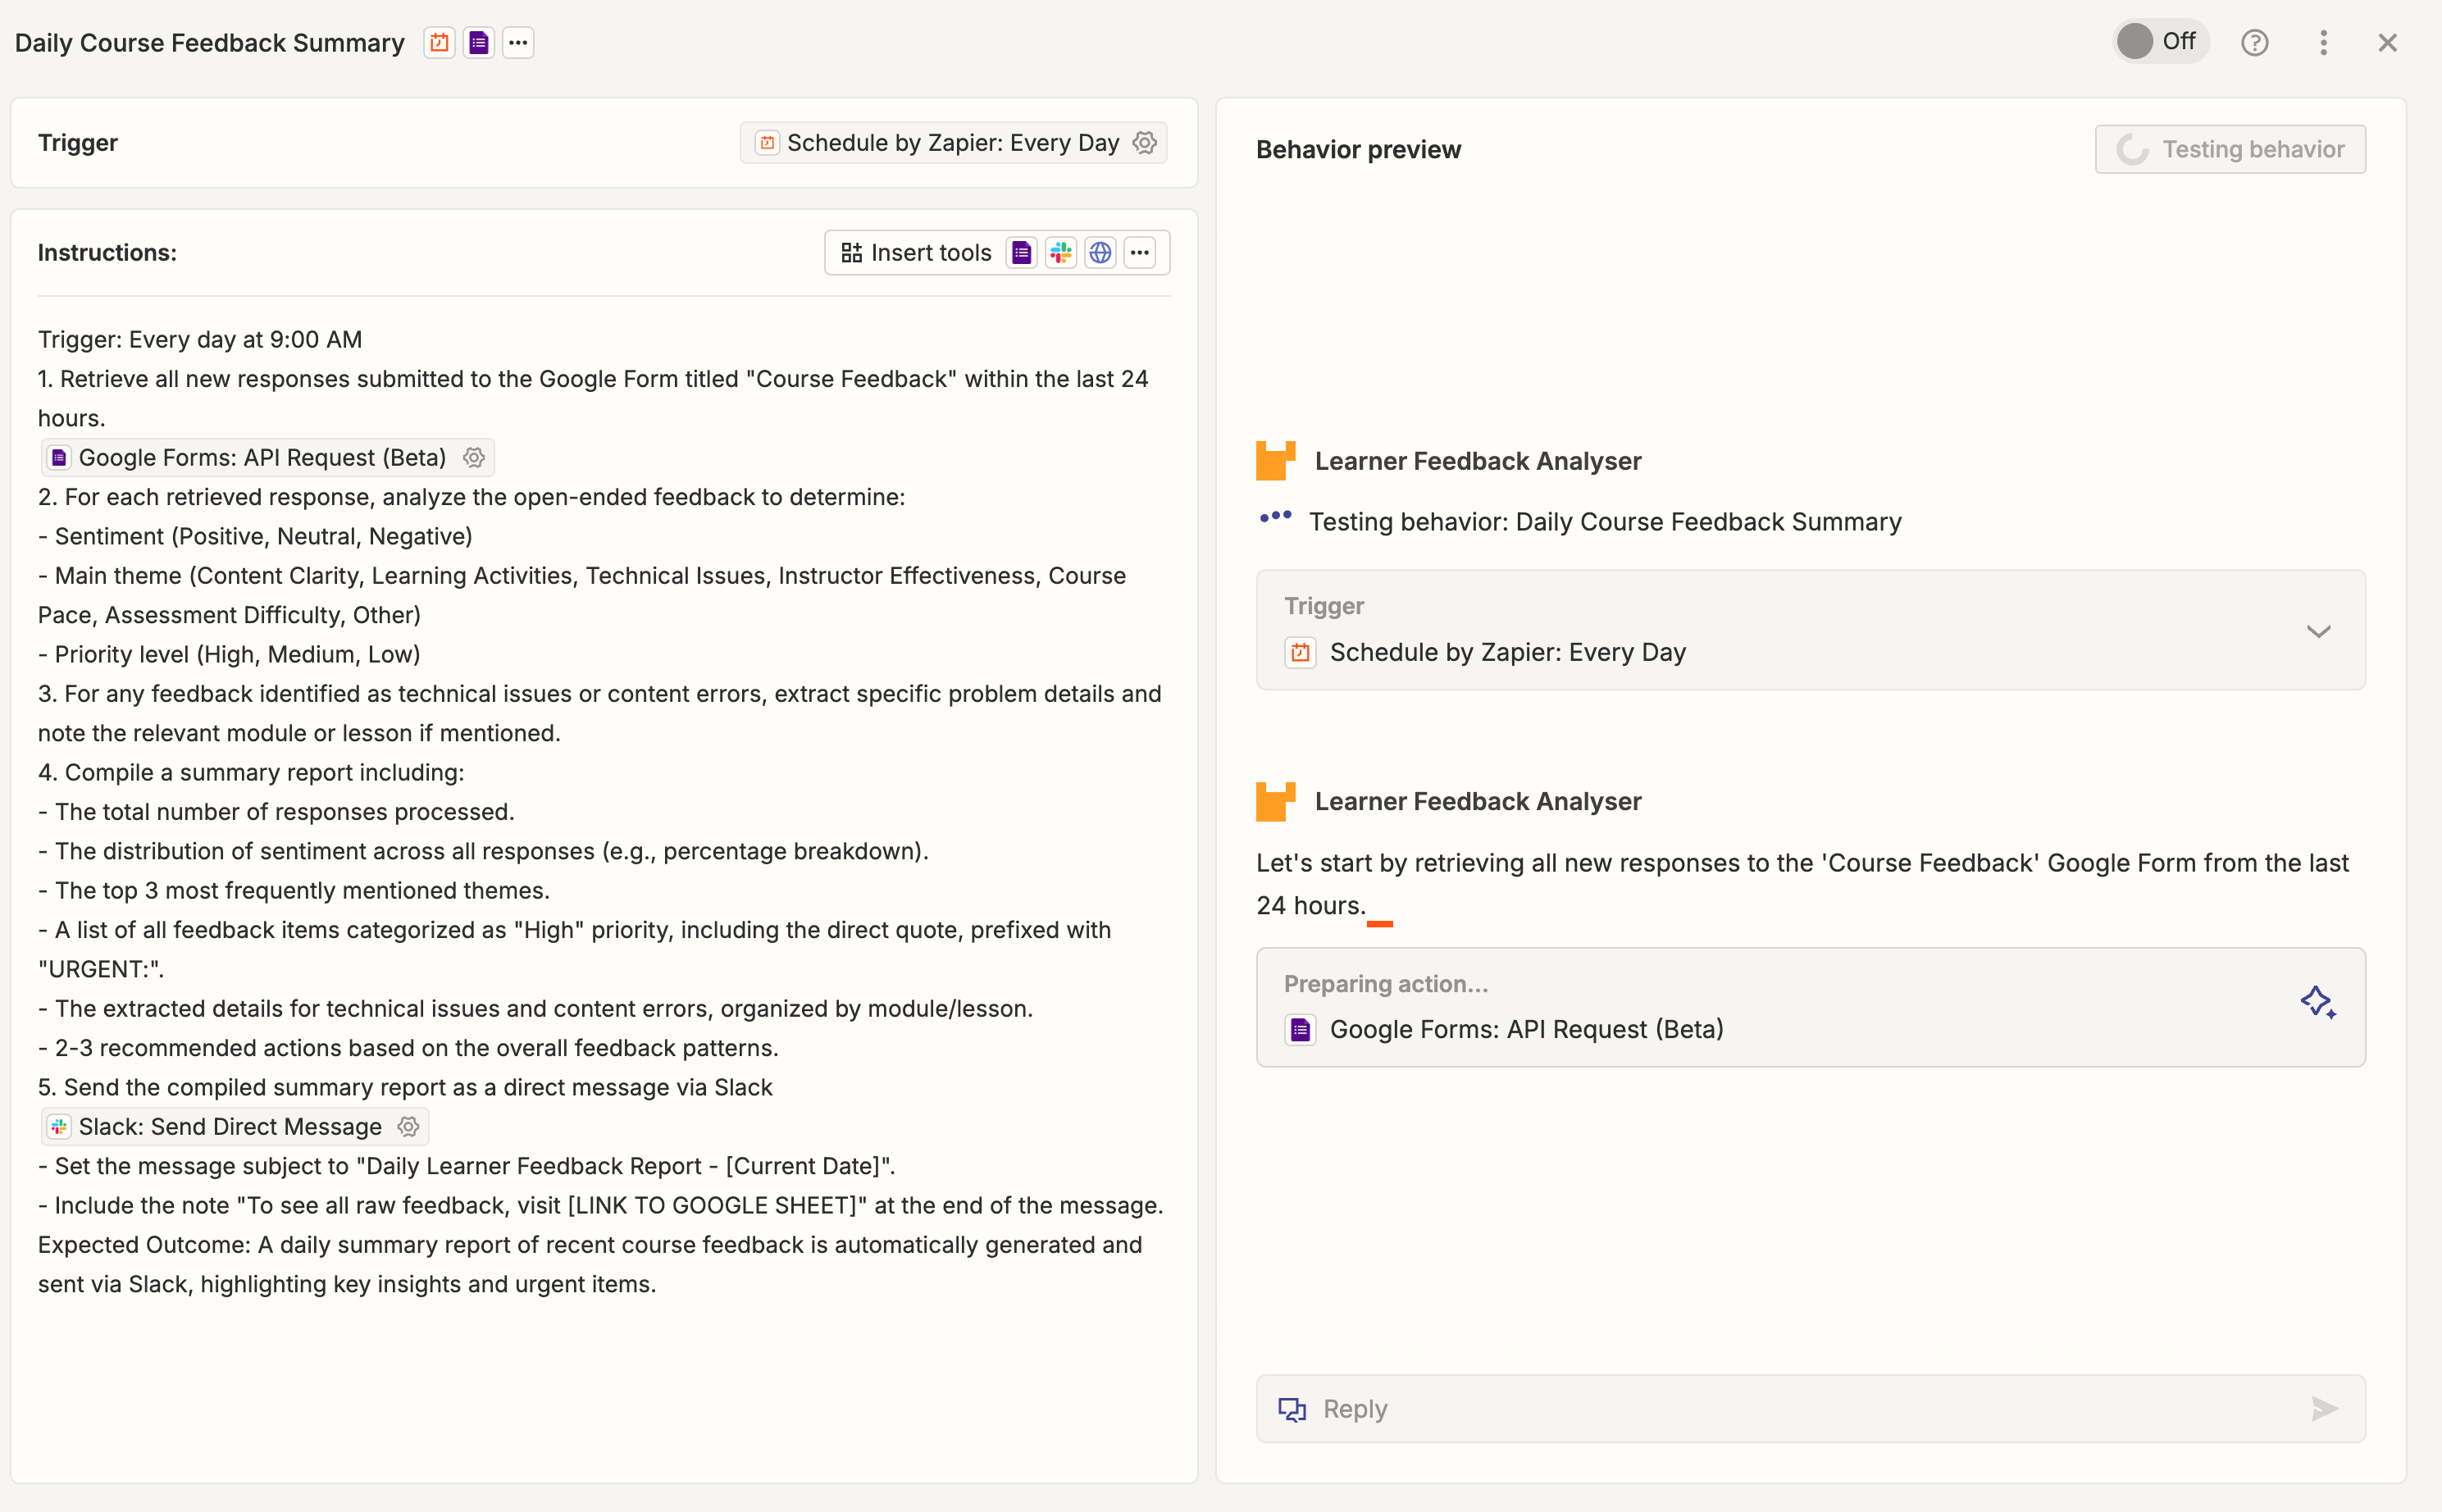The image size is (2442, 1512).
Task: Click the 'Preparing action...' label
Action: (x=1386, y=984)
